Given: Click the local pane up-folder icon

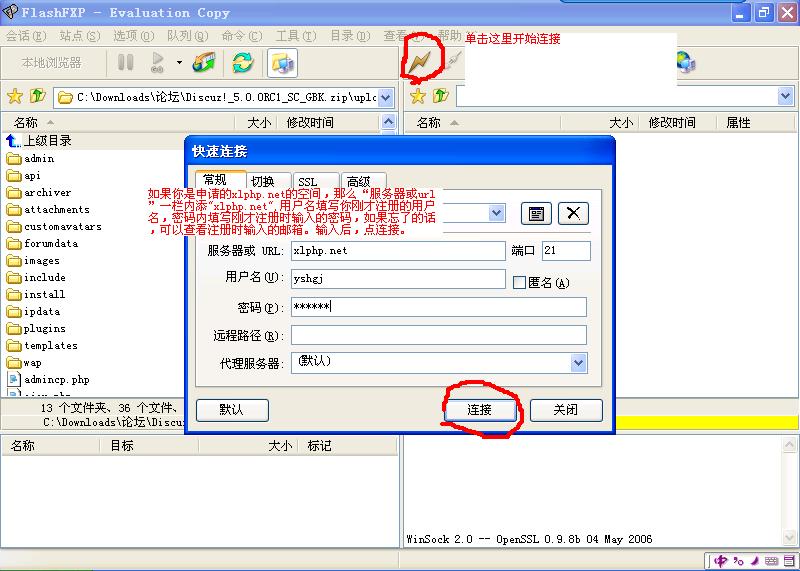Looking at the screenshot, I should 38,96.
